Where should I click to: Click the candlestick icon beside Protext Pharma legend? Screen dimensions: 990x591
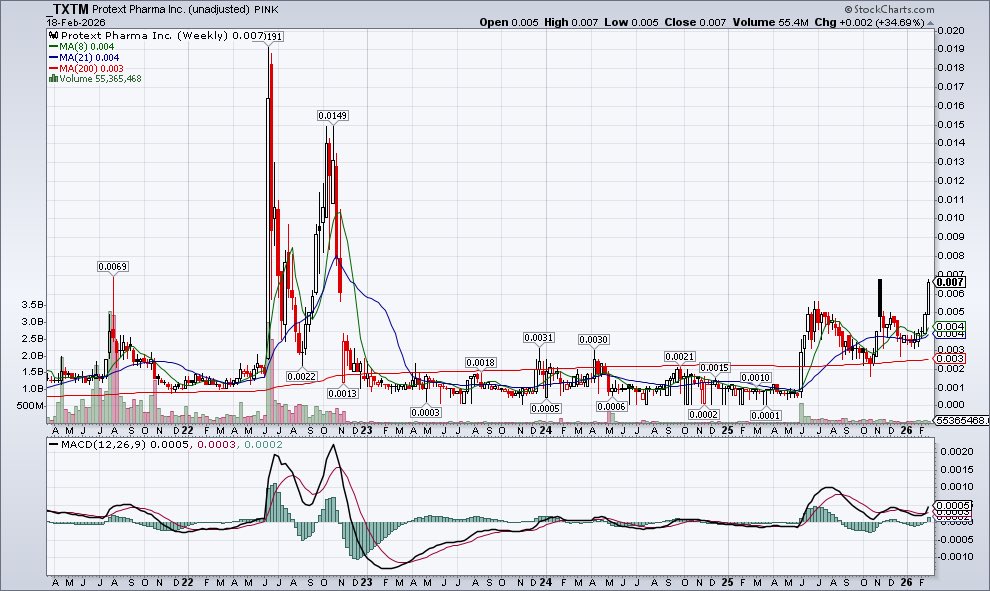tap(53, 35)
